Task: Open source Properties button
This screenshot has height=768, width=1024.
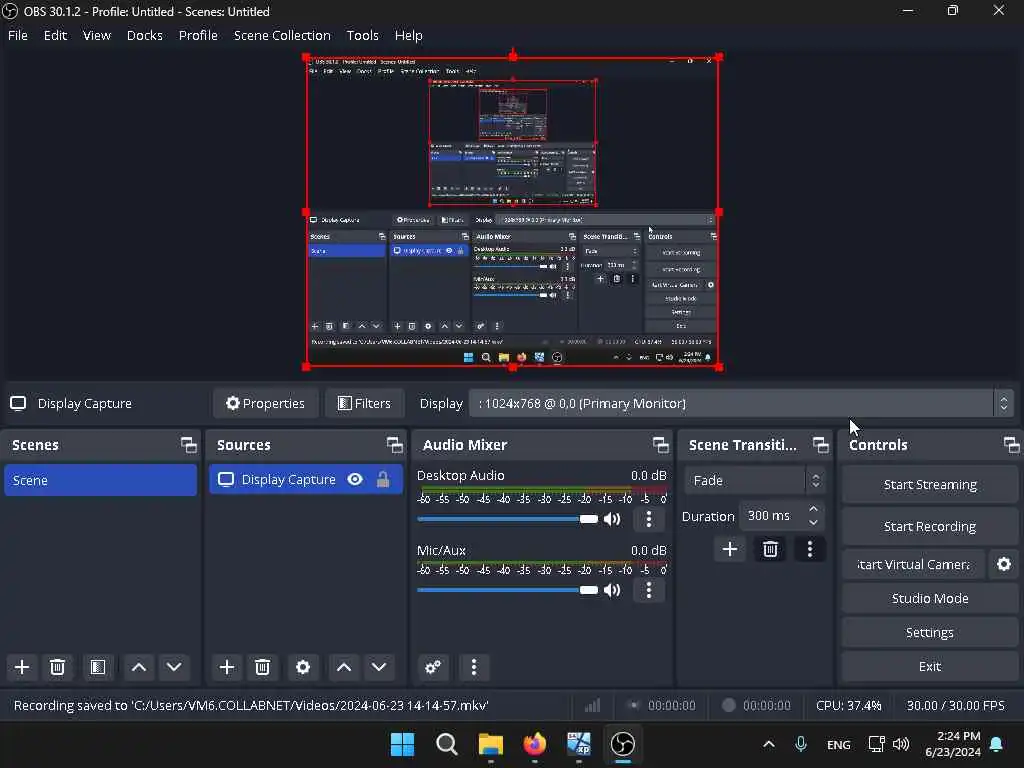Action: 265,404
